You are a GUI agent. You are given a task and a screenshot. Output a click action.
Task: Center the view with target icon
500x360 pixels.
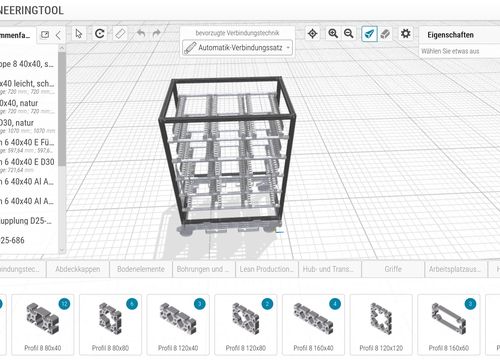[x=313, y=34]
